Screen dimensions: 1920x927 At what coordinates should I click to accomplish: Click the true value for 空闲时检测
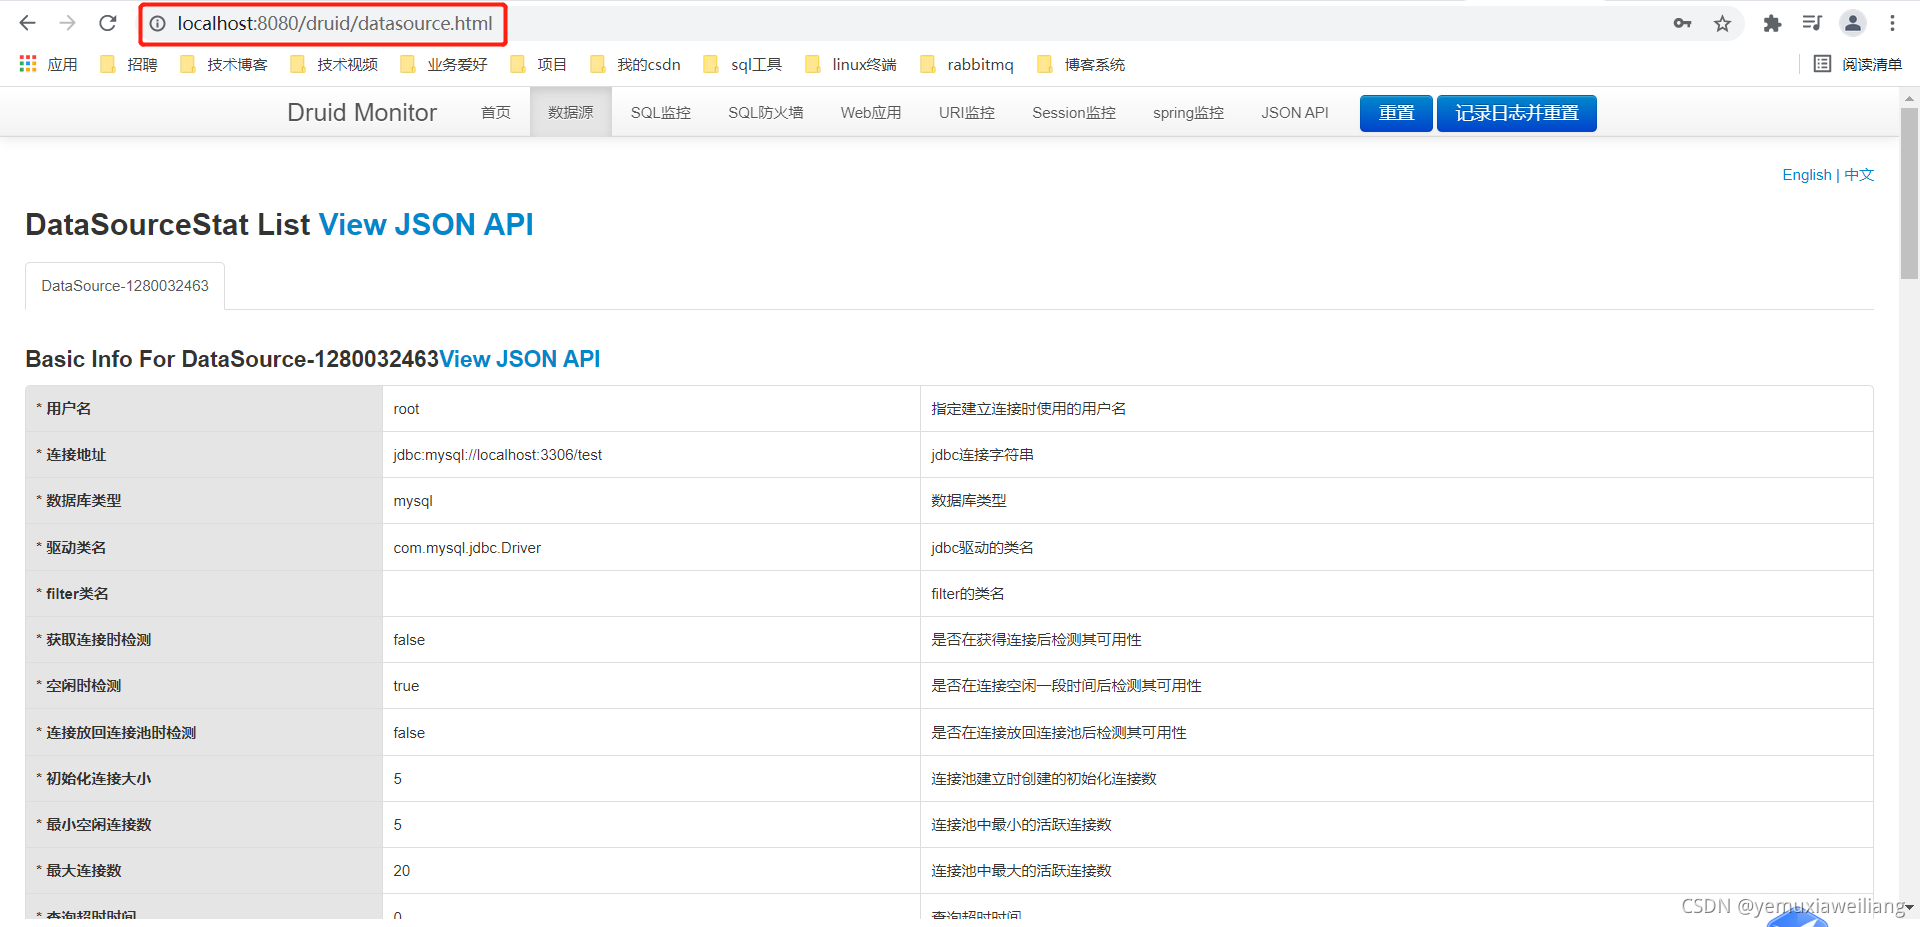[x=406, y=686]
